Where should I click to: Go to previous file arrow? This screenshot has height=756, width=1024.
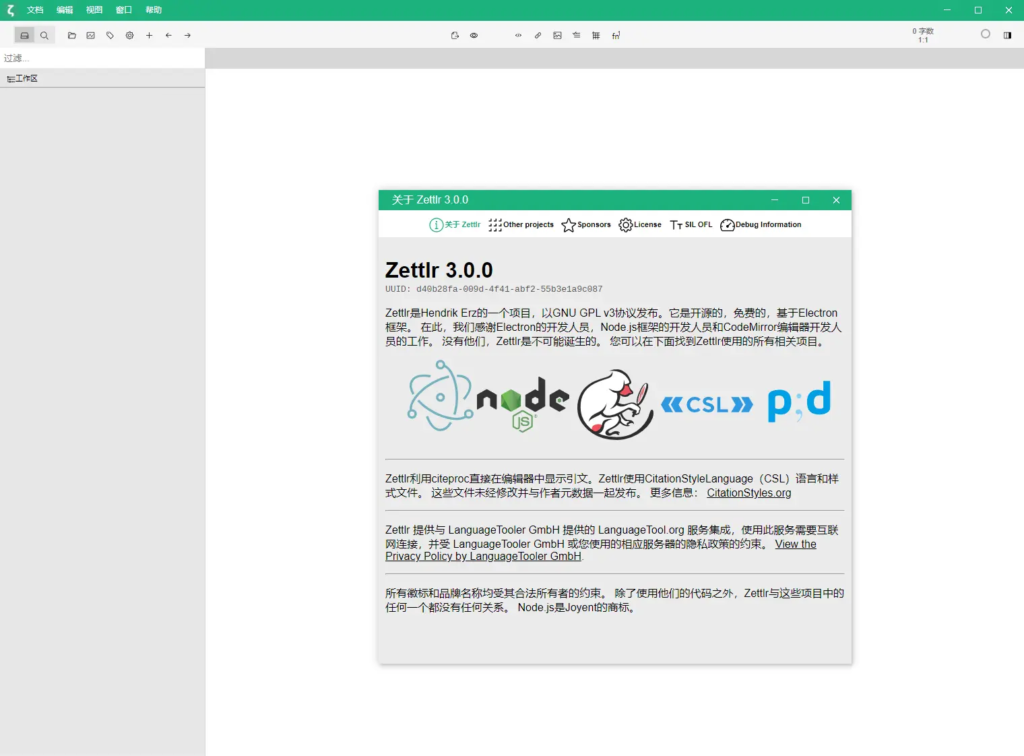point(168,35)
